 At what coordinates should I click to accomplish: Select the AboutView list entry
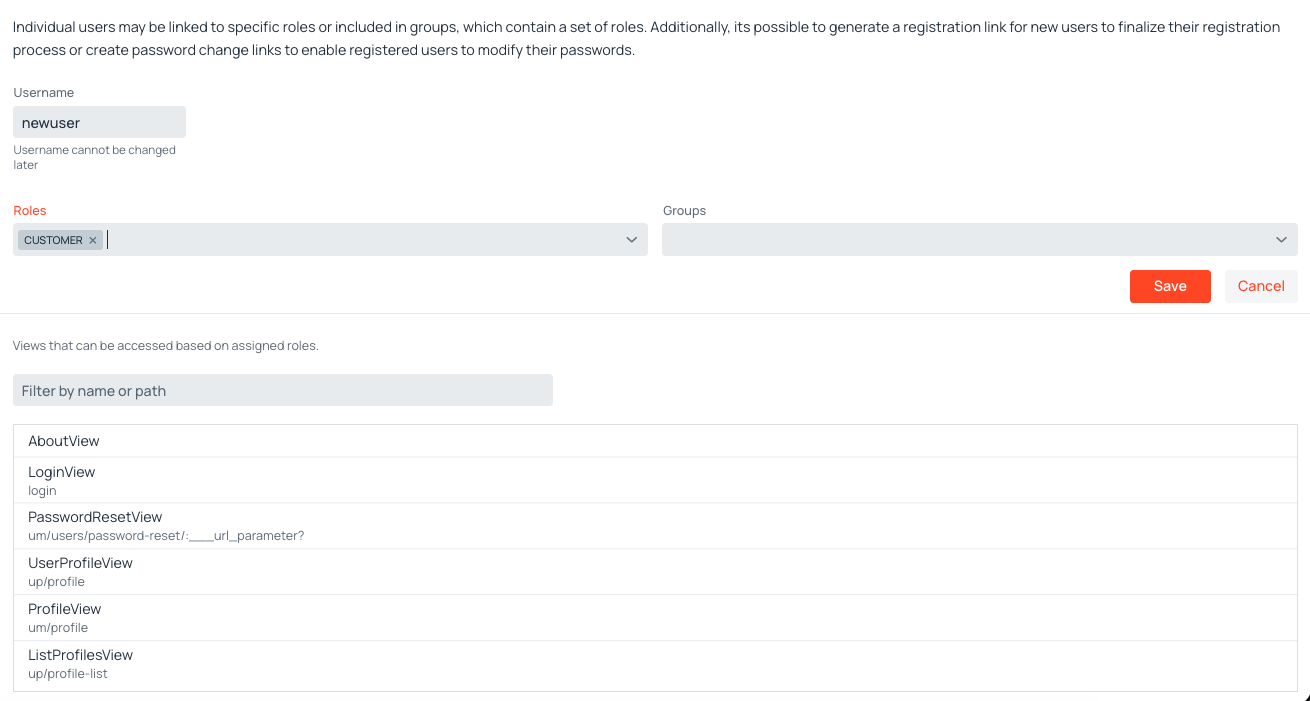[655, 441]
